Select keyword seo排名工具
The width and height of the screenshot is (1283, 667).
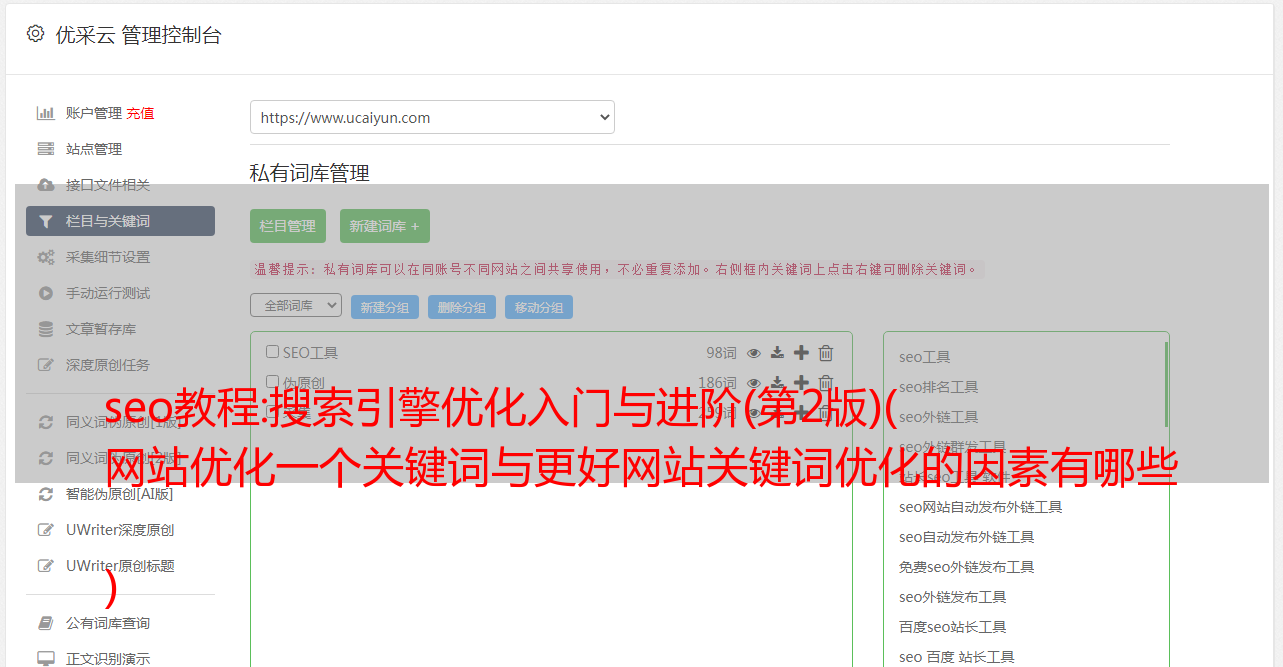pos(939,387)
